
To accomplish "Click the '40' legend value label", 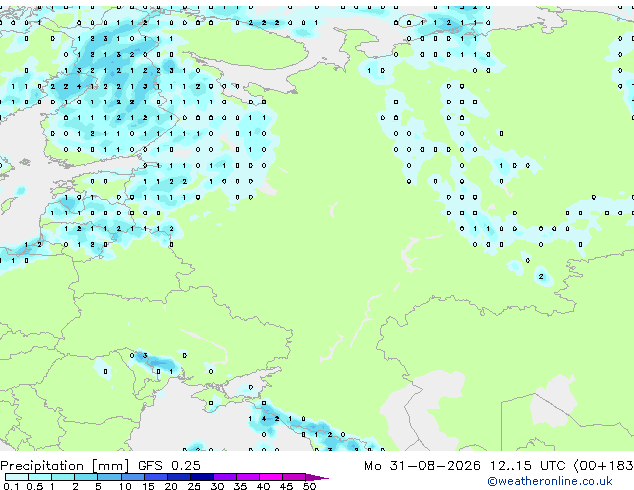I will click(x=263, y=486).
